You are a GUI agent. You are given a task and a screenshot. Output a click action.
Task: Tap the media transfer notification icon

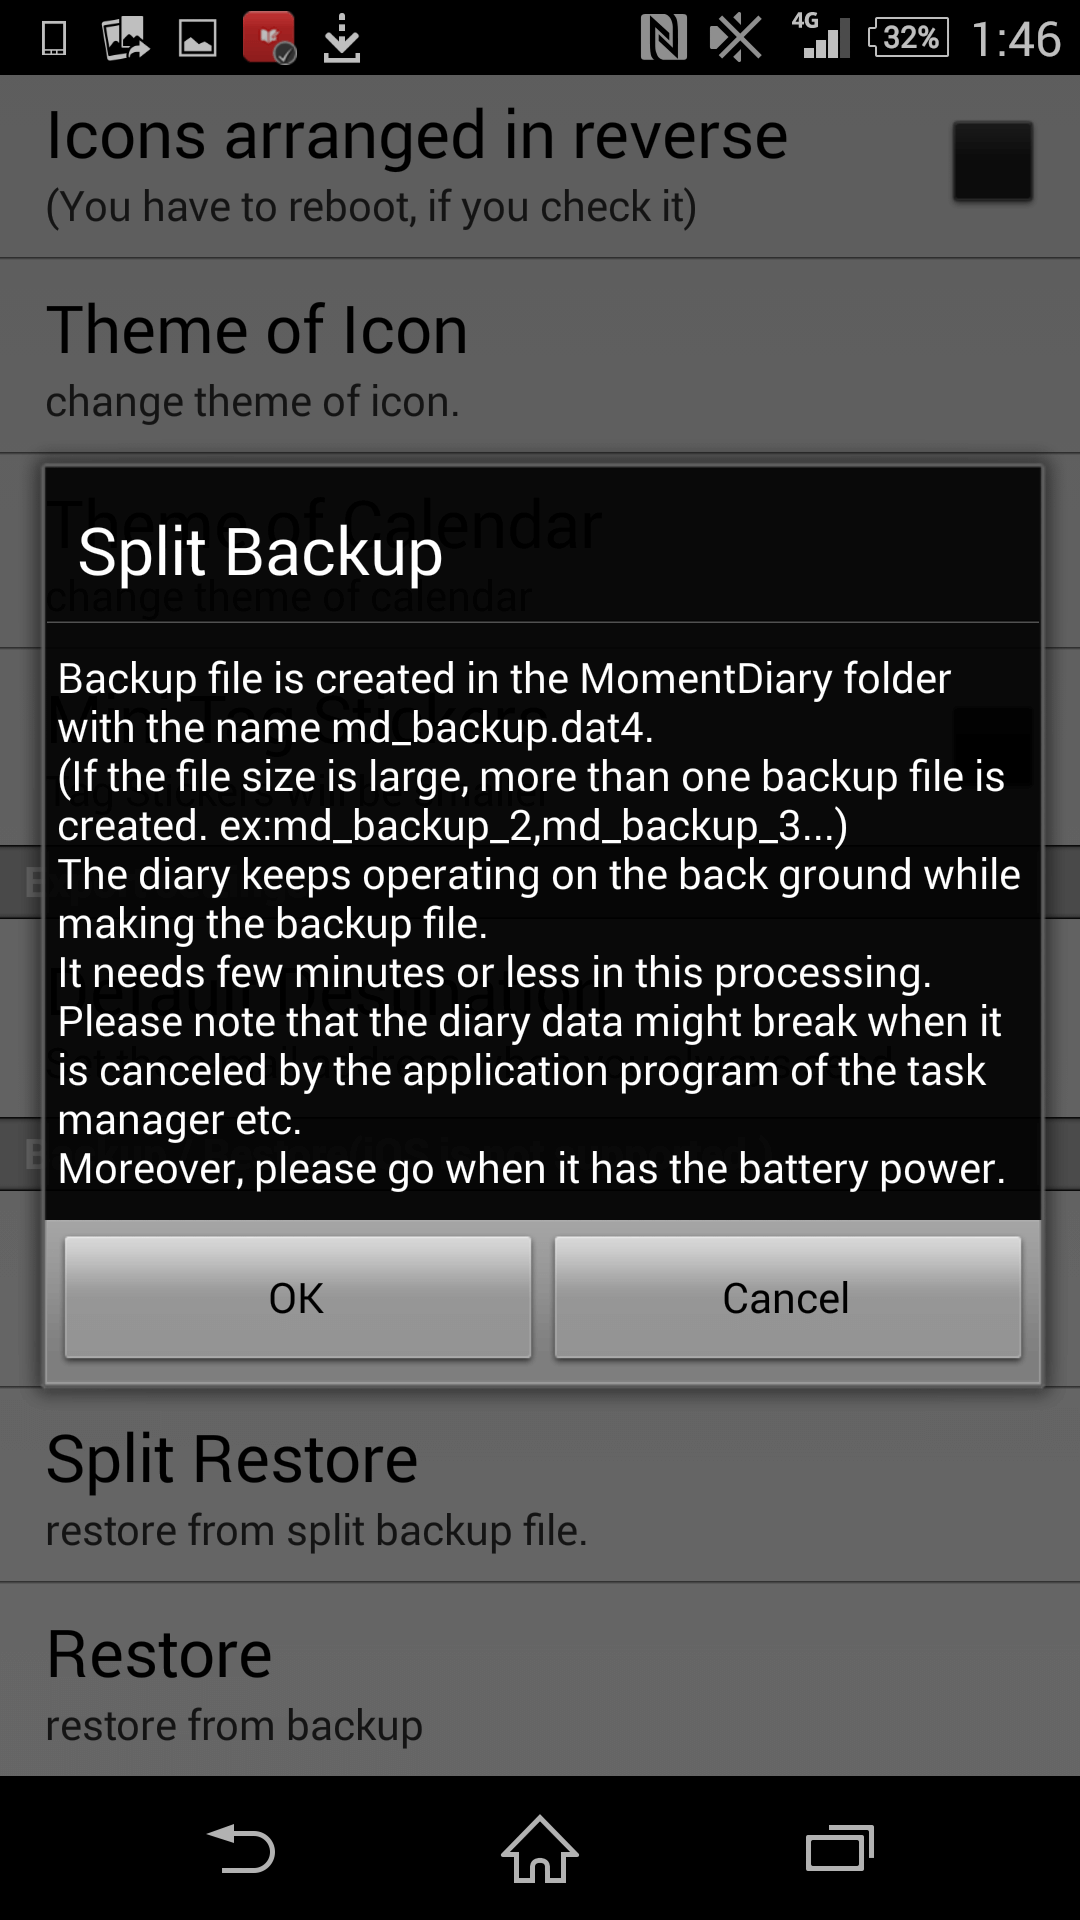pos(125,38)
